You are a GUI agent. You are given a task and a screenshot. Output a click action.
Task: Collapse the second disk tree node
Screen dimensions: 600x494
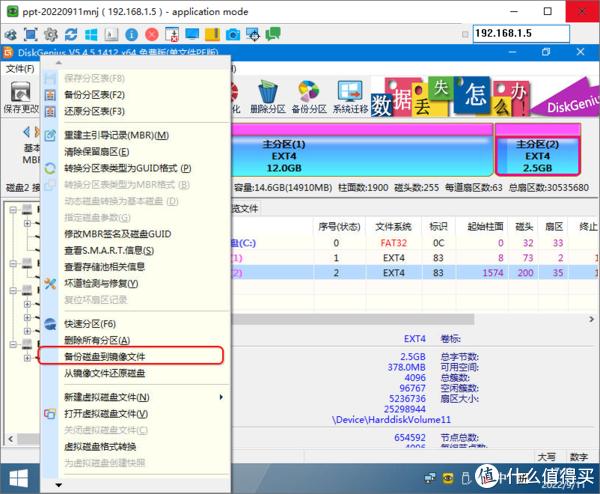(13, 264)
